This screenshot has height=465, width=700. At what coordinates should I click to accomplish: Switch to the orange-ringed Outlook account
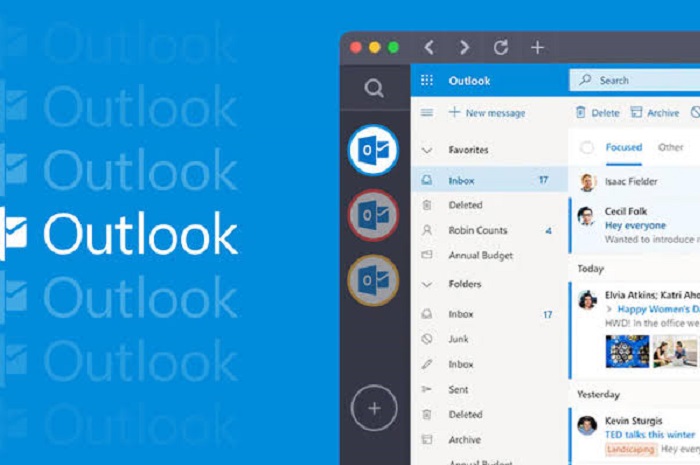pyautogui.click(x=373, y=280)
